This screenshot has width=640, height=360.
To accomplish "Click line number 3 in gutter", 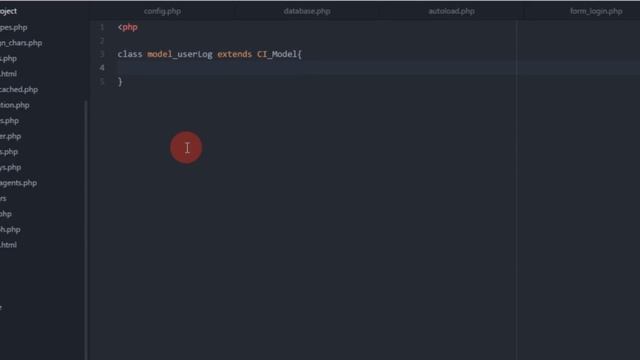I will click(x=102, y=54).
